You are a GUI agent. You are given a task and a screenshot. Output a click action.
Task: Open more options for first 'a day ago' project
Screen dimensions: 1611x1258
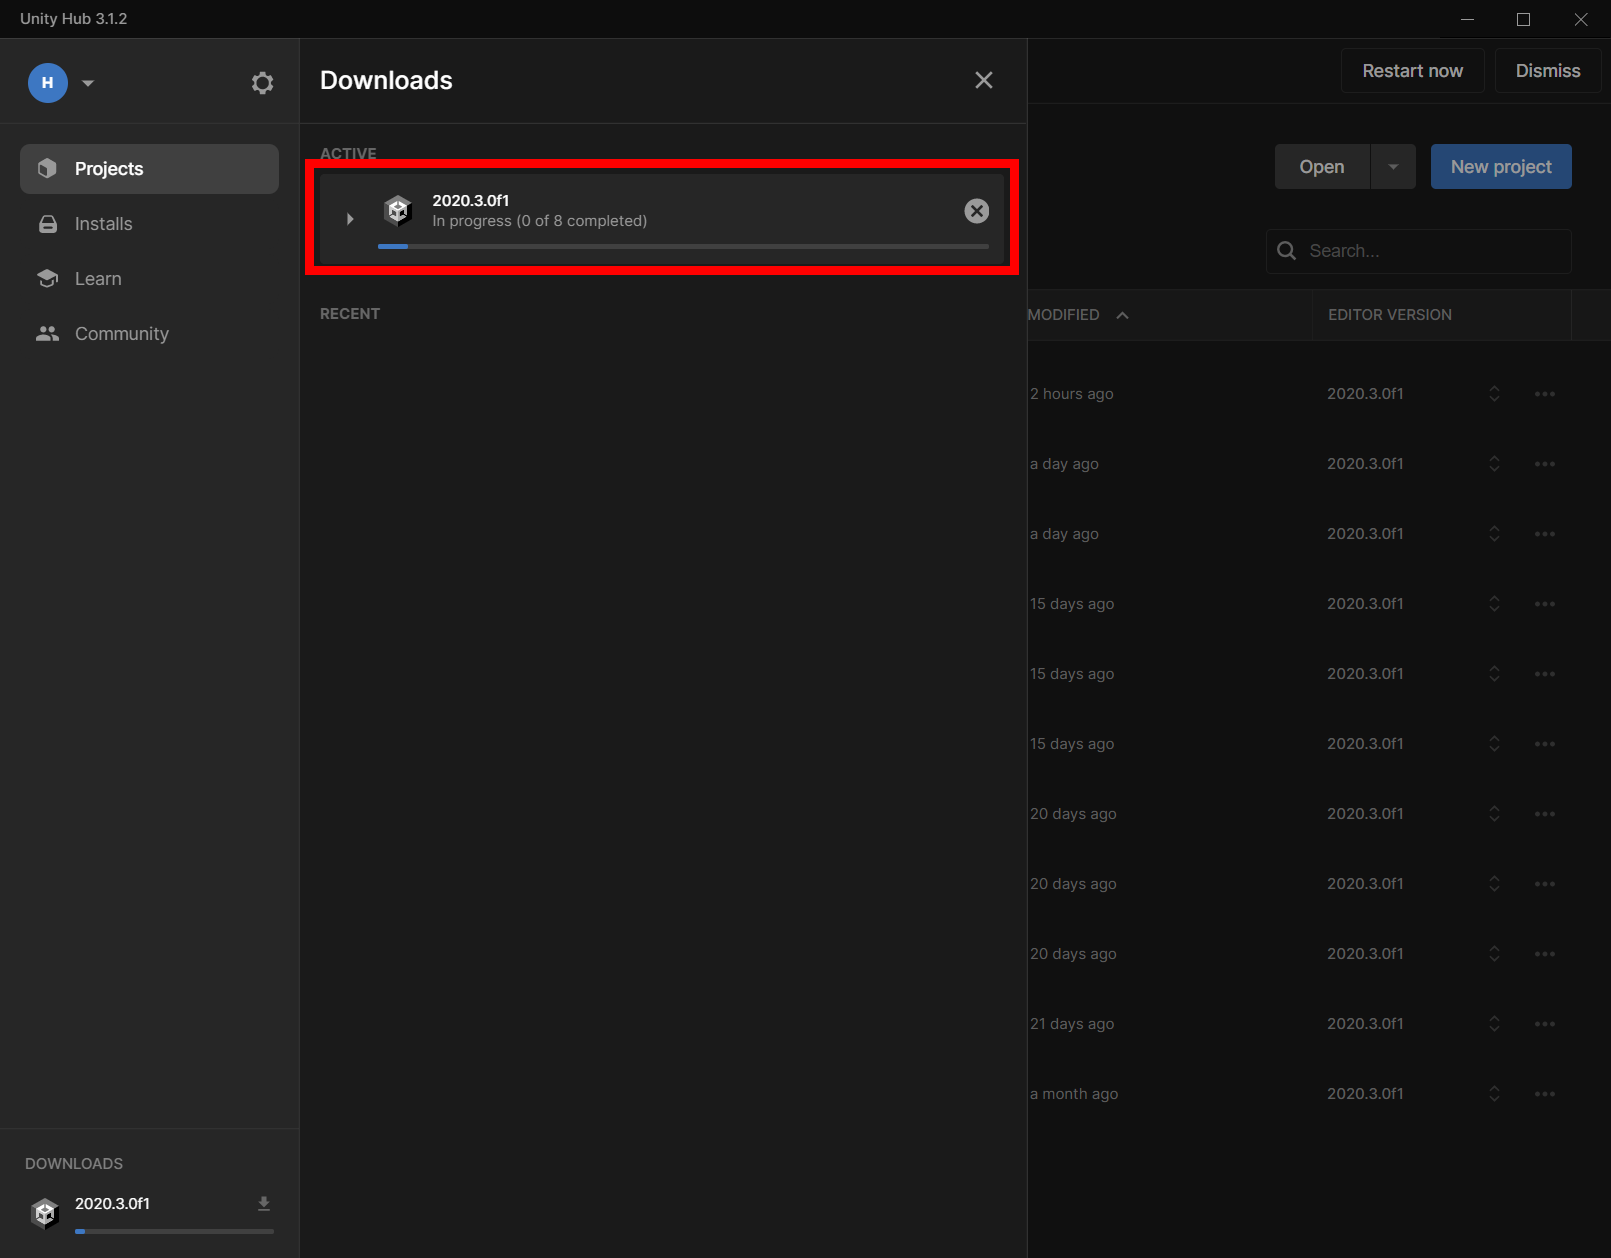click(1544, 464)
